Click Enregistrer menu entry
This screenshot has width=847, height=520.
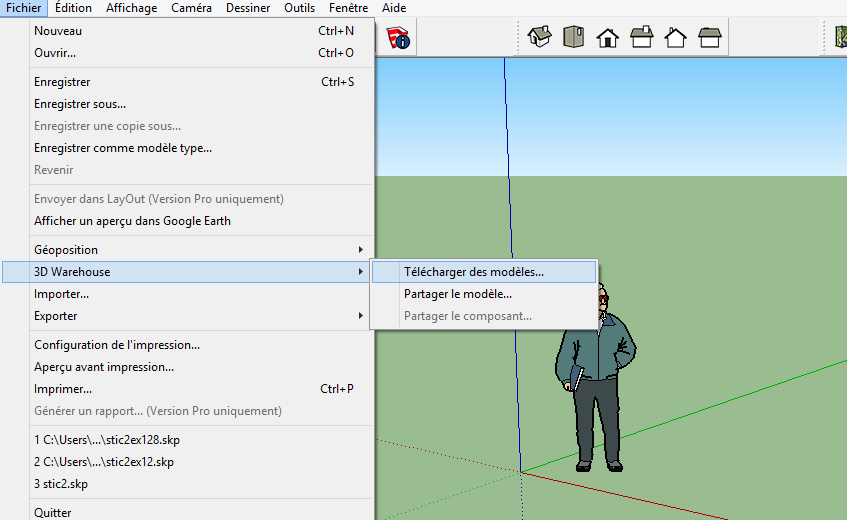[188, 82]
